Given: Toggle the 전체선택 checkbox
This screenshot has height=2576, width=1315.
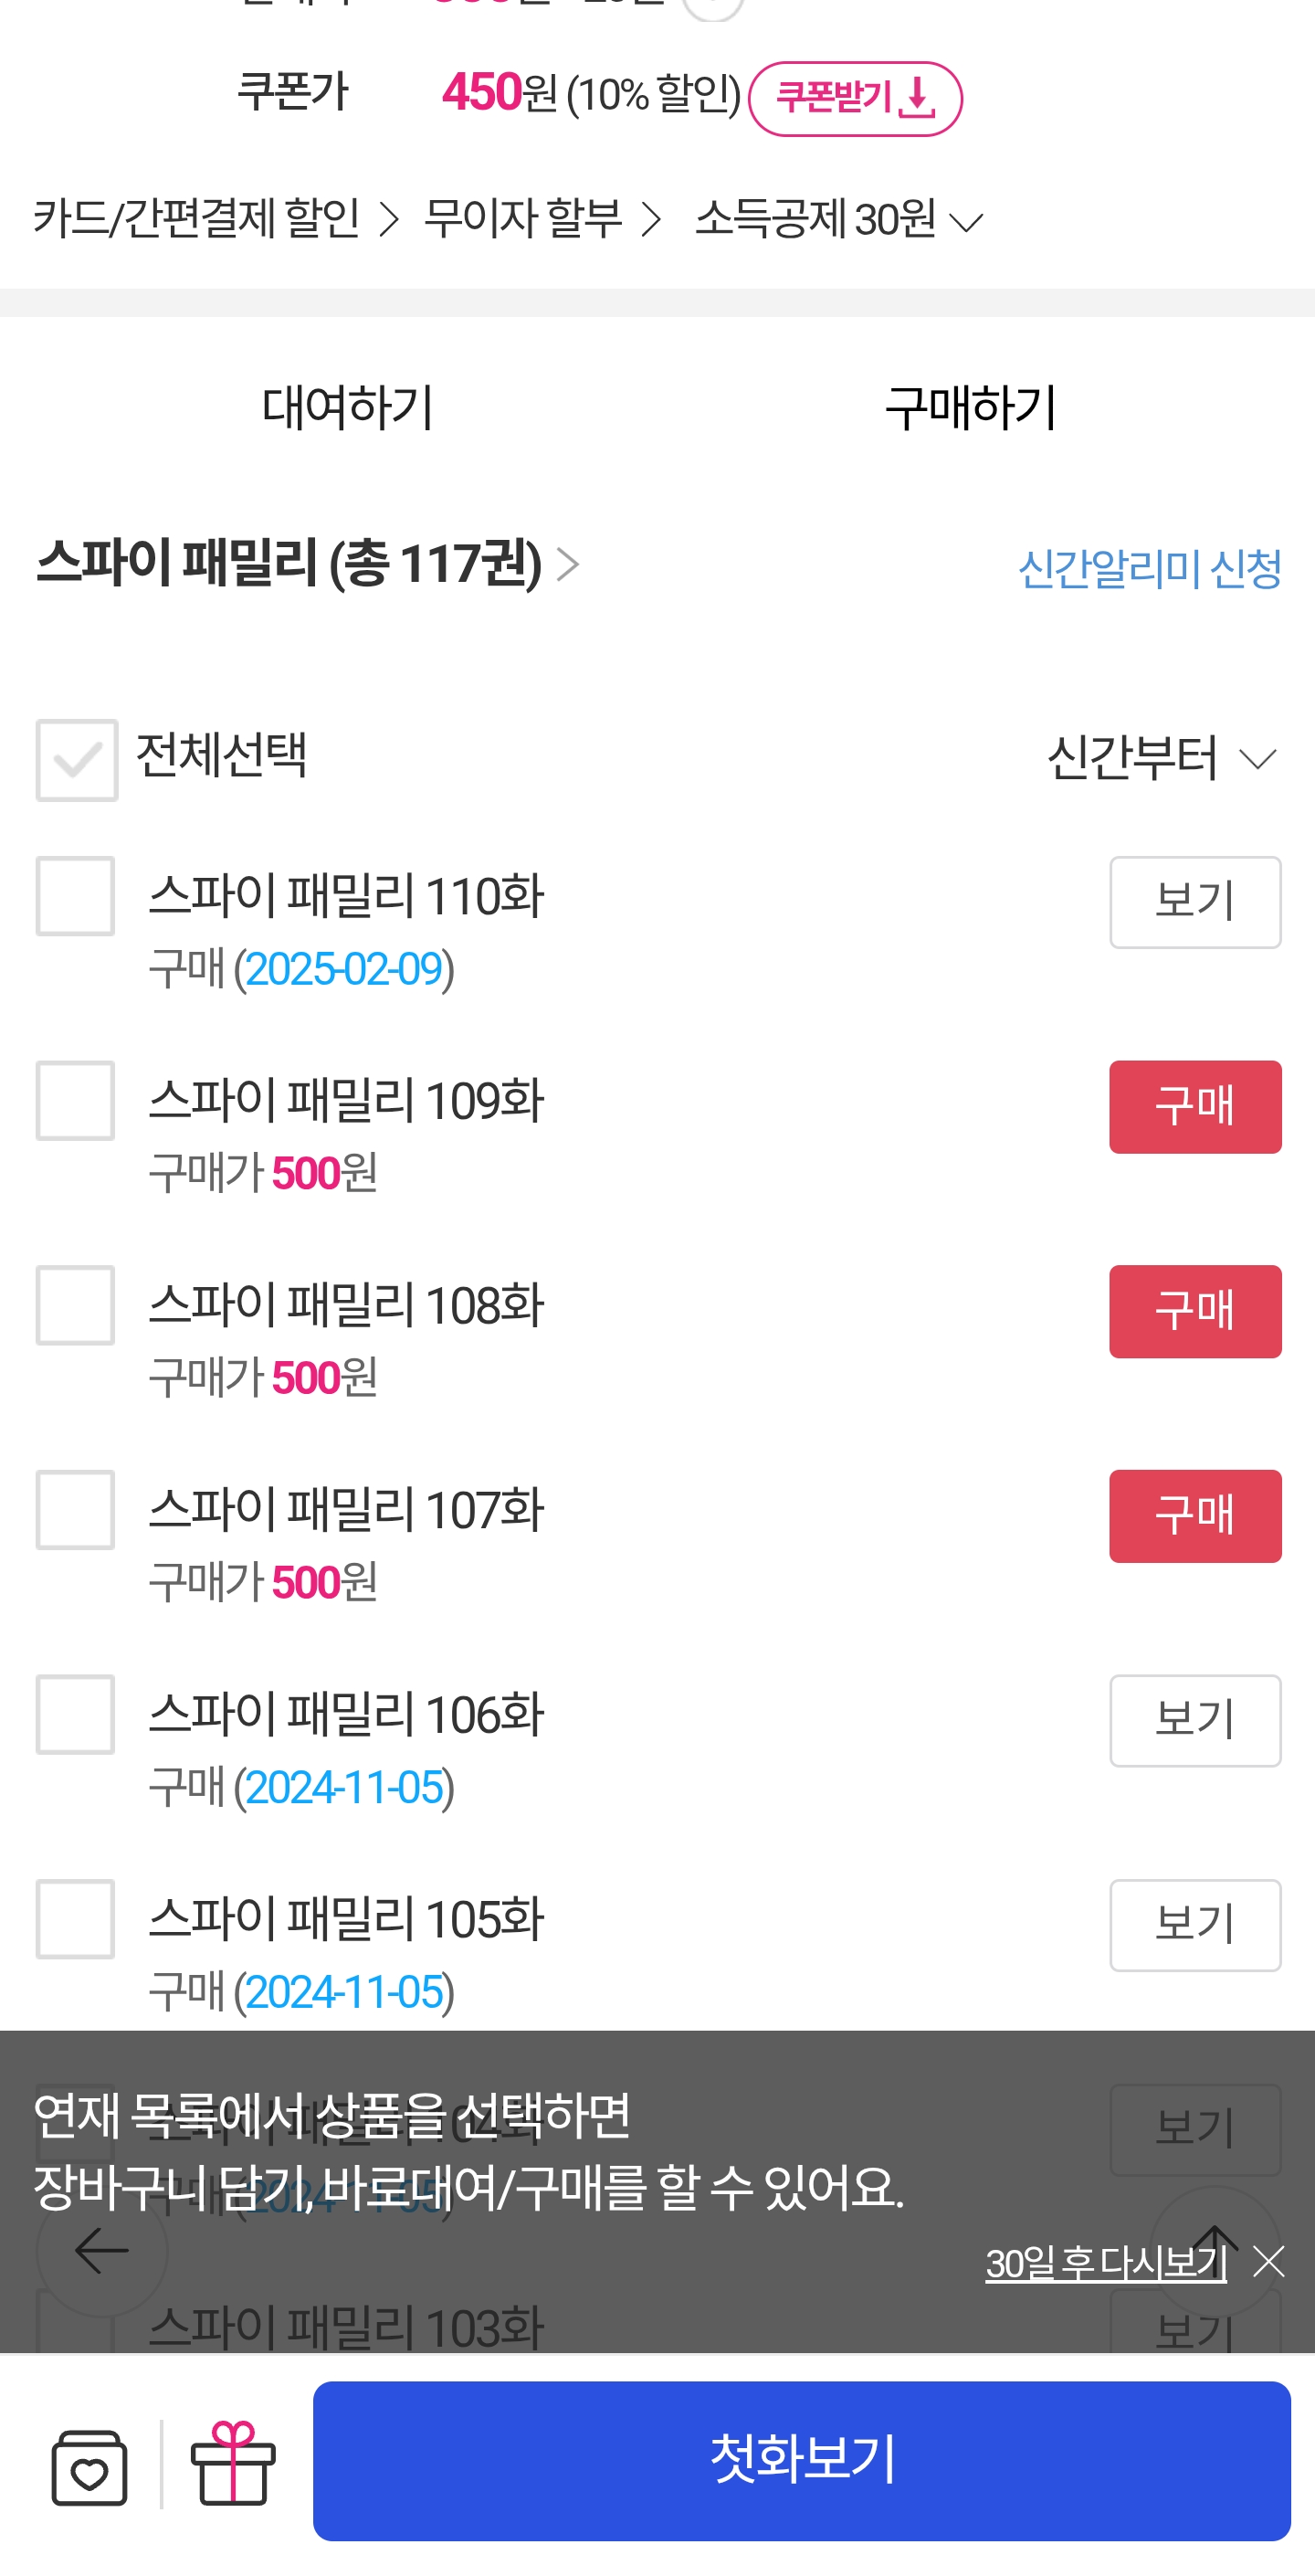Looking at the screenshot, I should [x=77, y=760].
